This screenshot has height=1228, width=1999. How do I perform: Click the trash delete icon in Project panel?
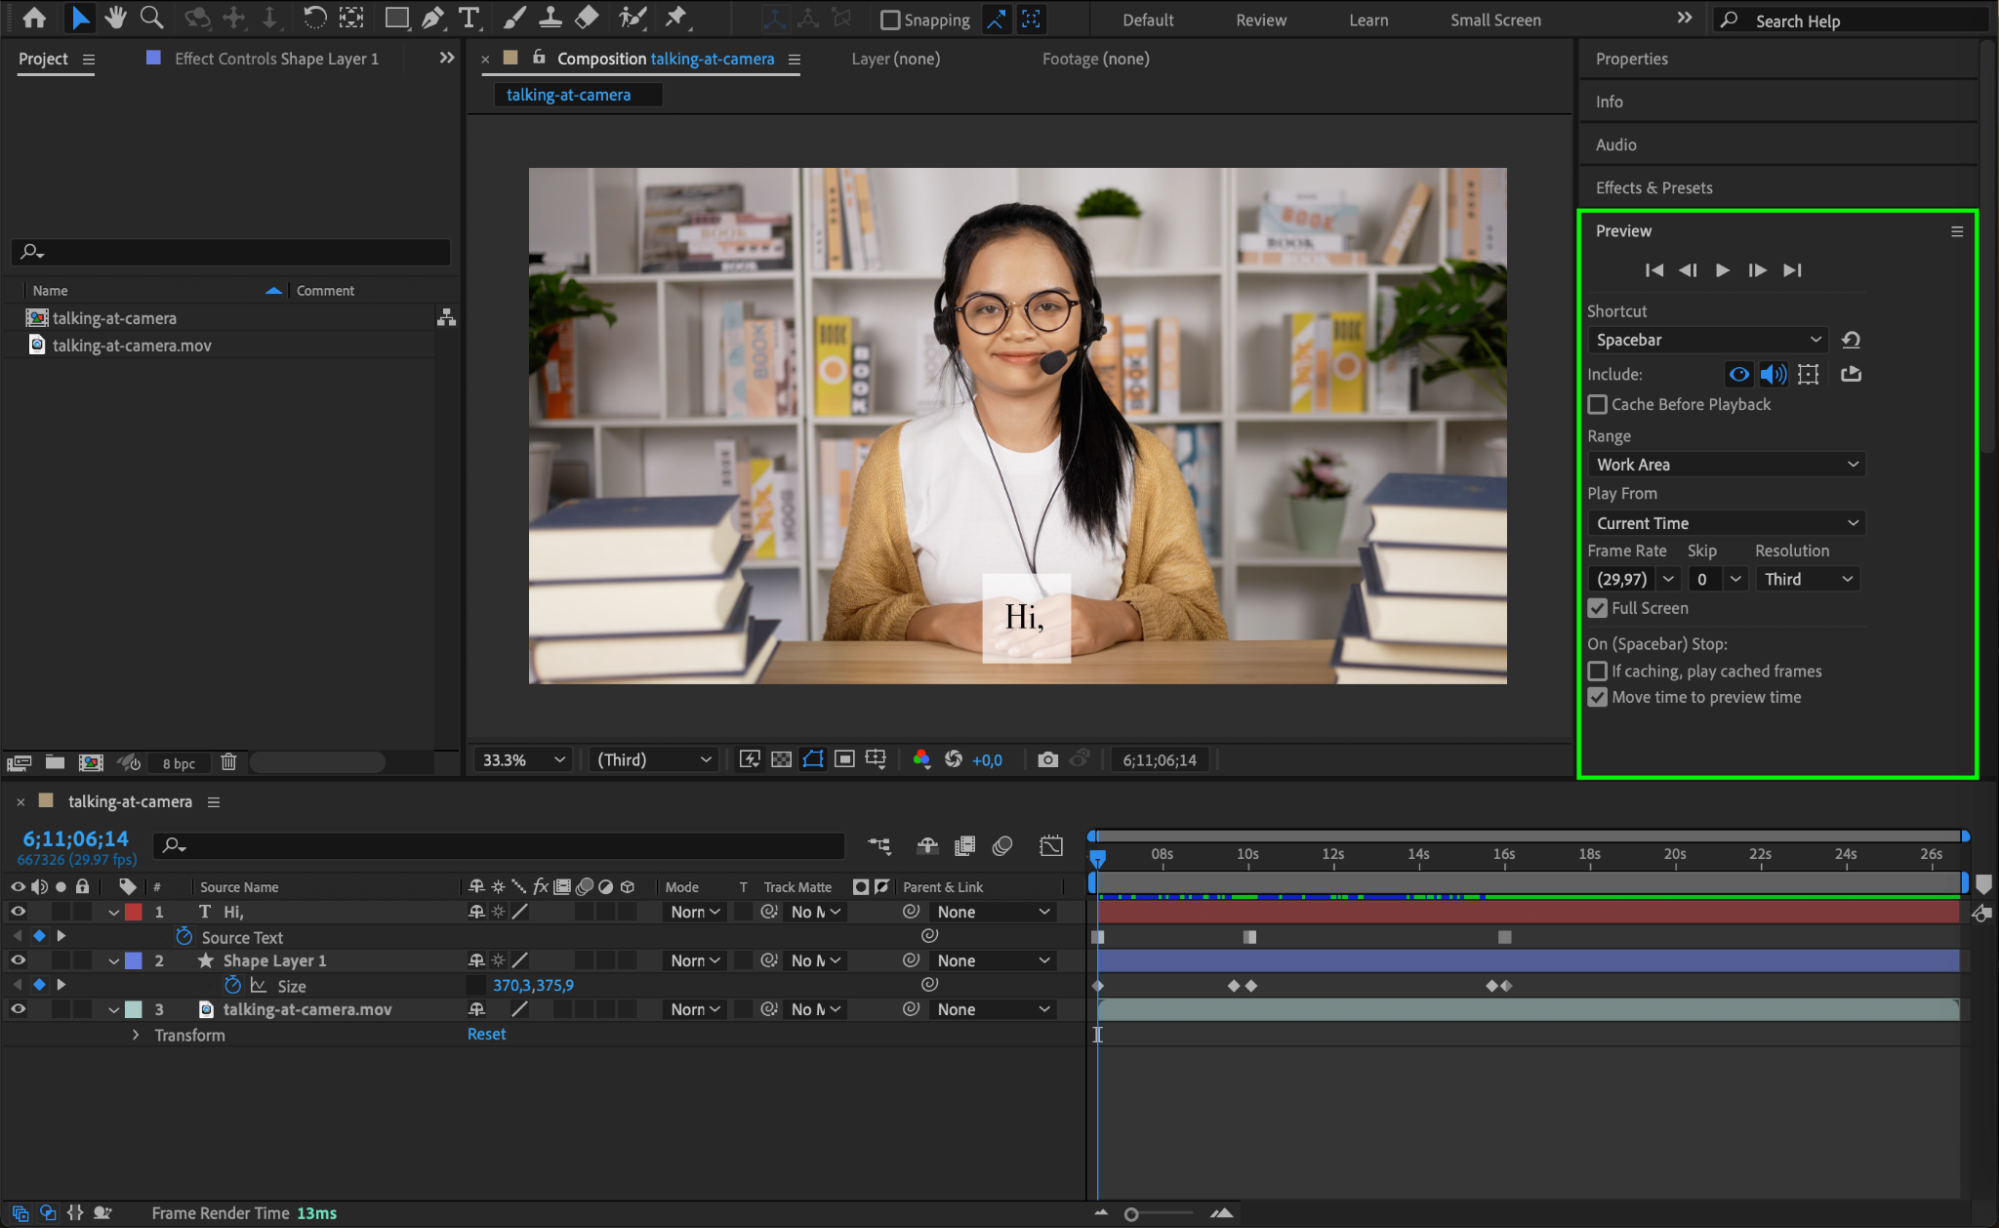pos(228,762)
